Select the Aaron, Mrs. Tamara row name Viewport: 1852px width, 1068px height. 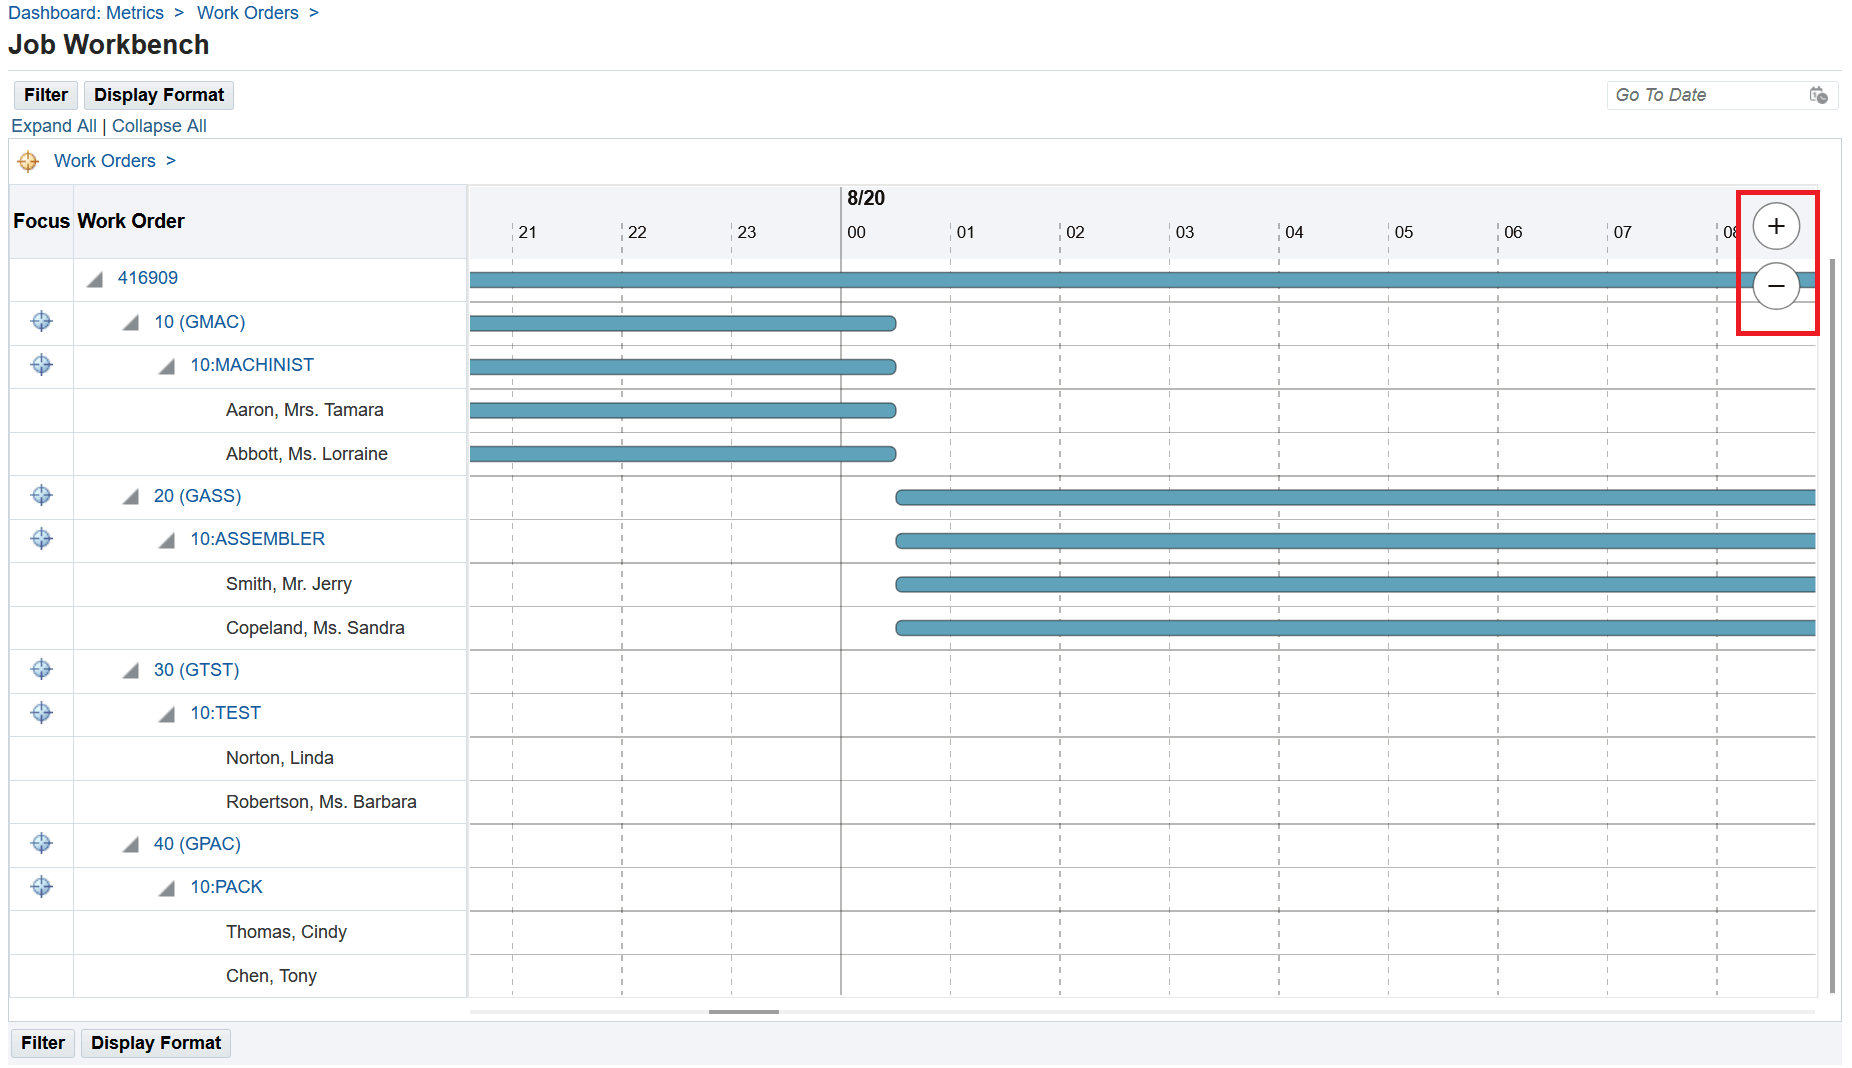point(305,410)
